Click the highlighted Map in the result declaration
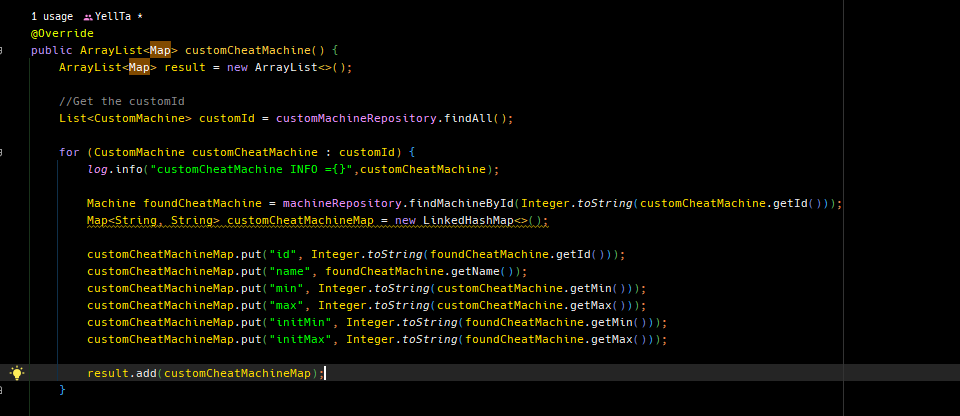This screenshot has width=960, height=416. (x=139, y=67)
